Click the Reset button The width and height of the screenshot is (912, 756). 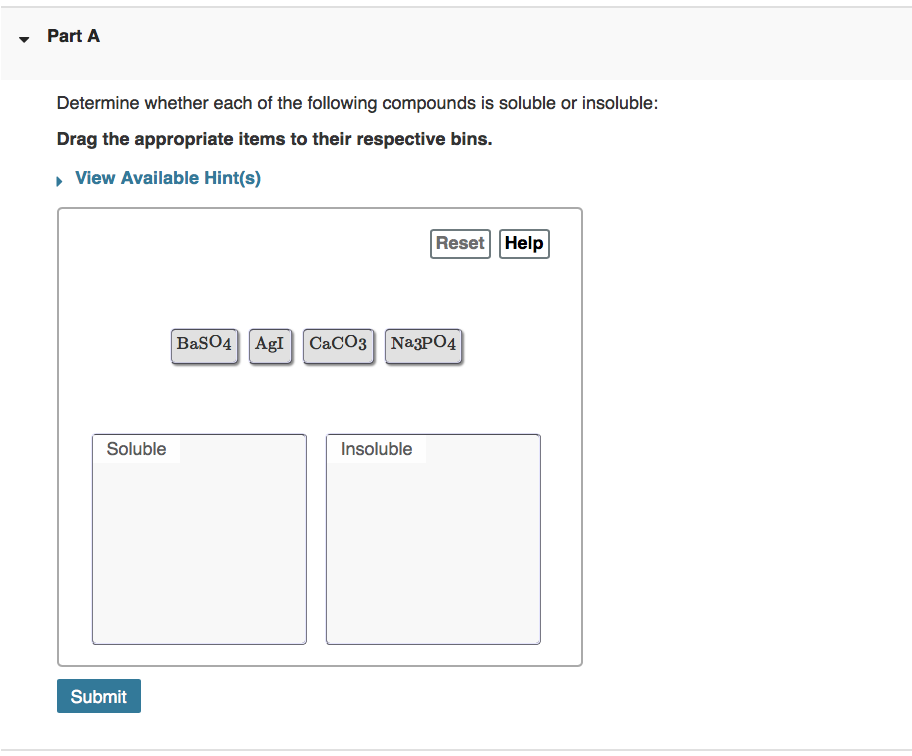click(460, 243)
